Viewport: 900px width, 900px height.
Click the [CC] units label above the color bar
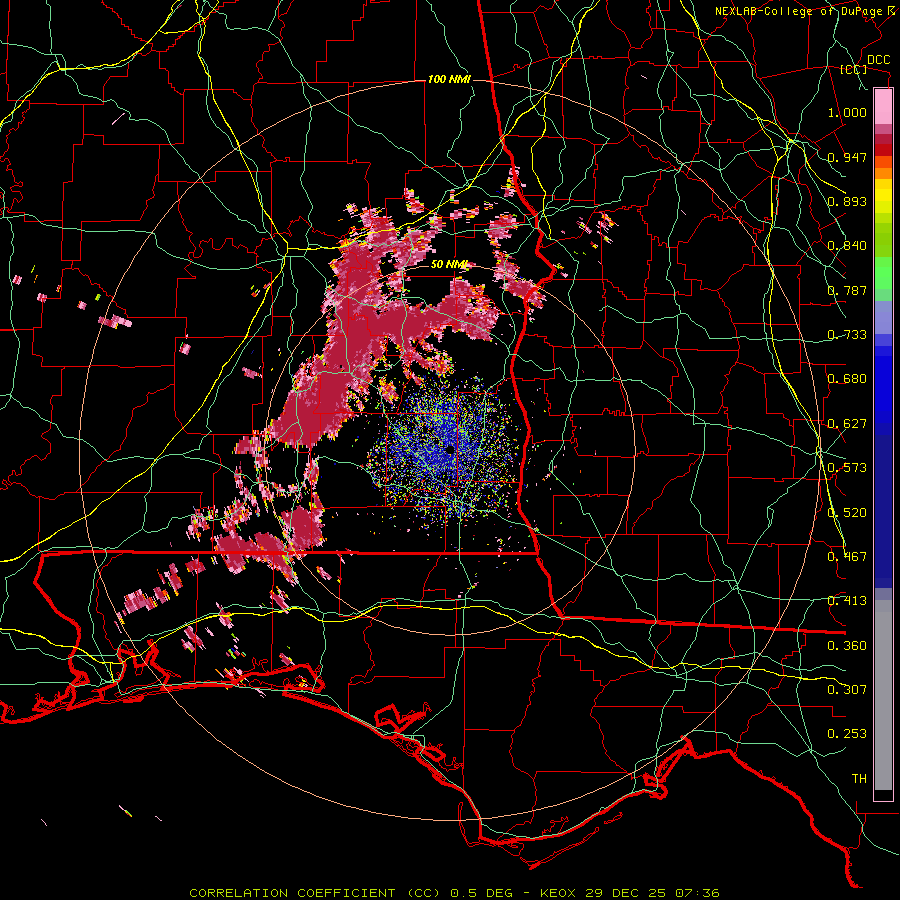[x=854, y=69]
